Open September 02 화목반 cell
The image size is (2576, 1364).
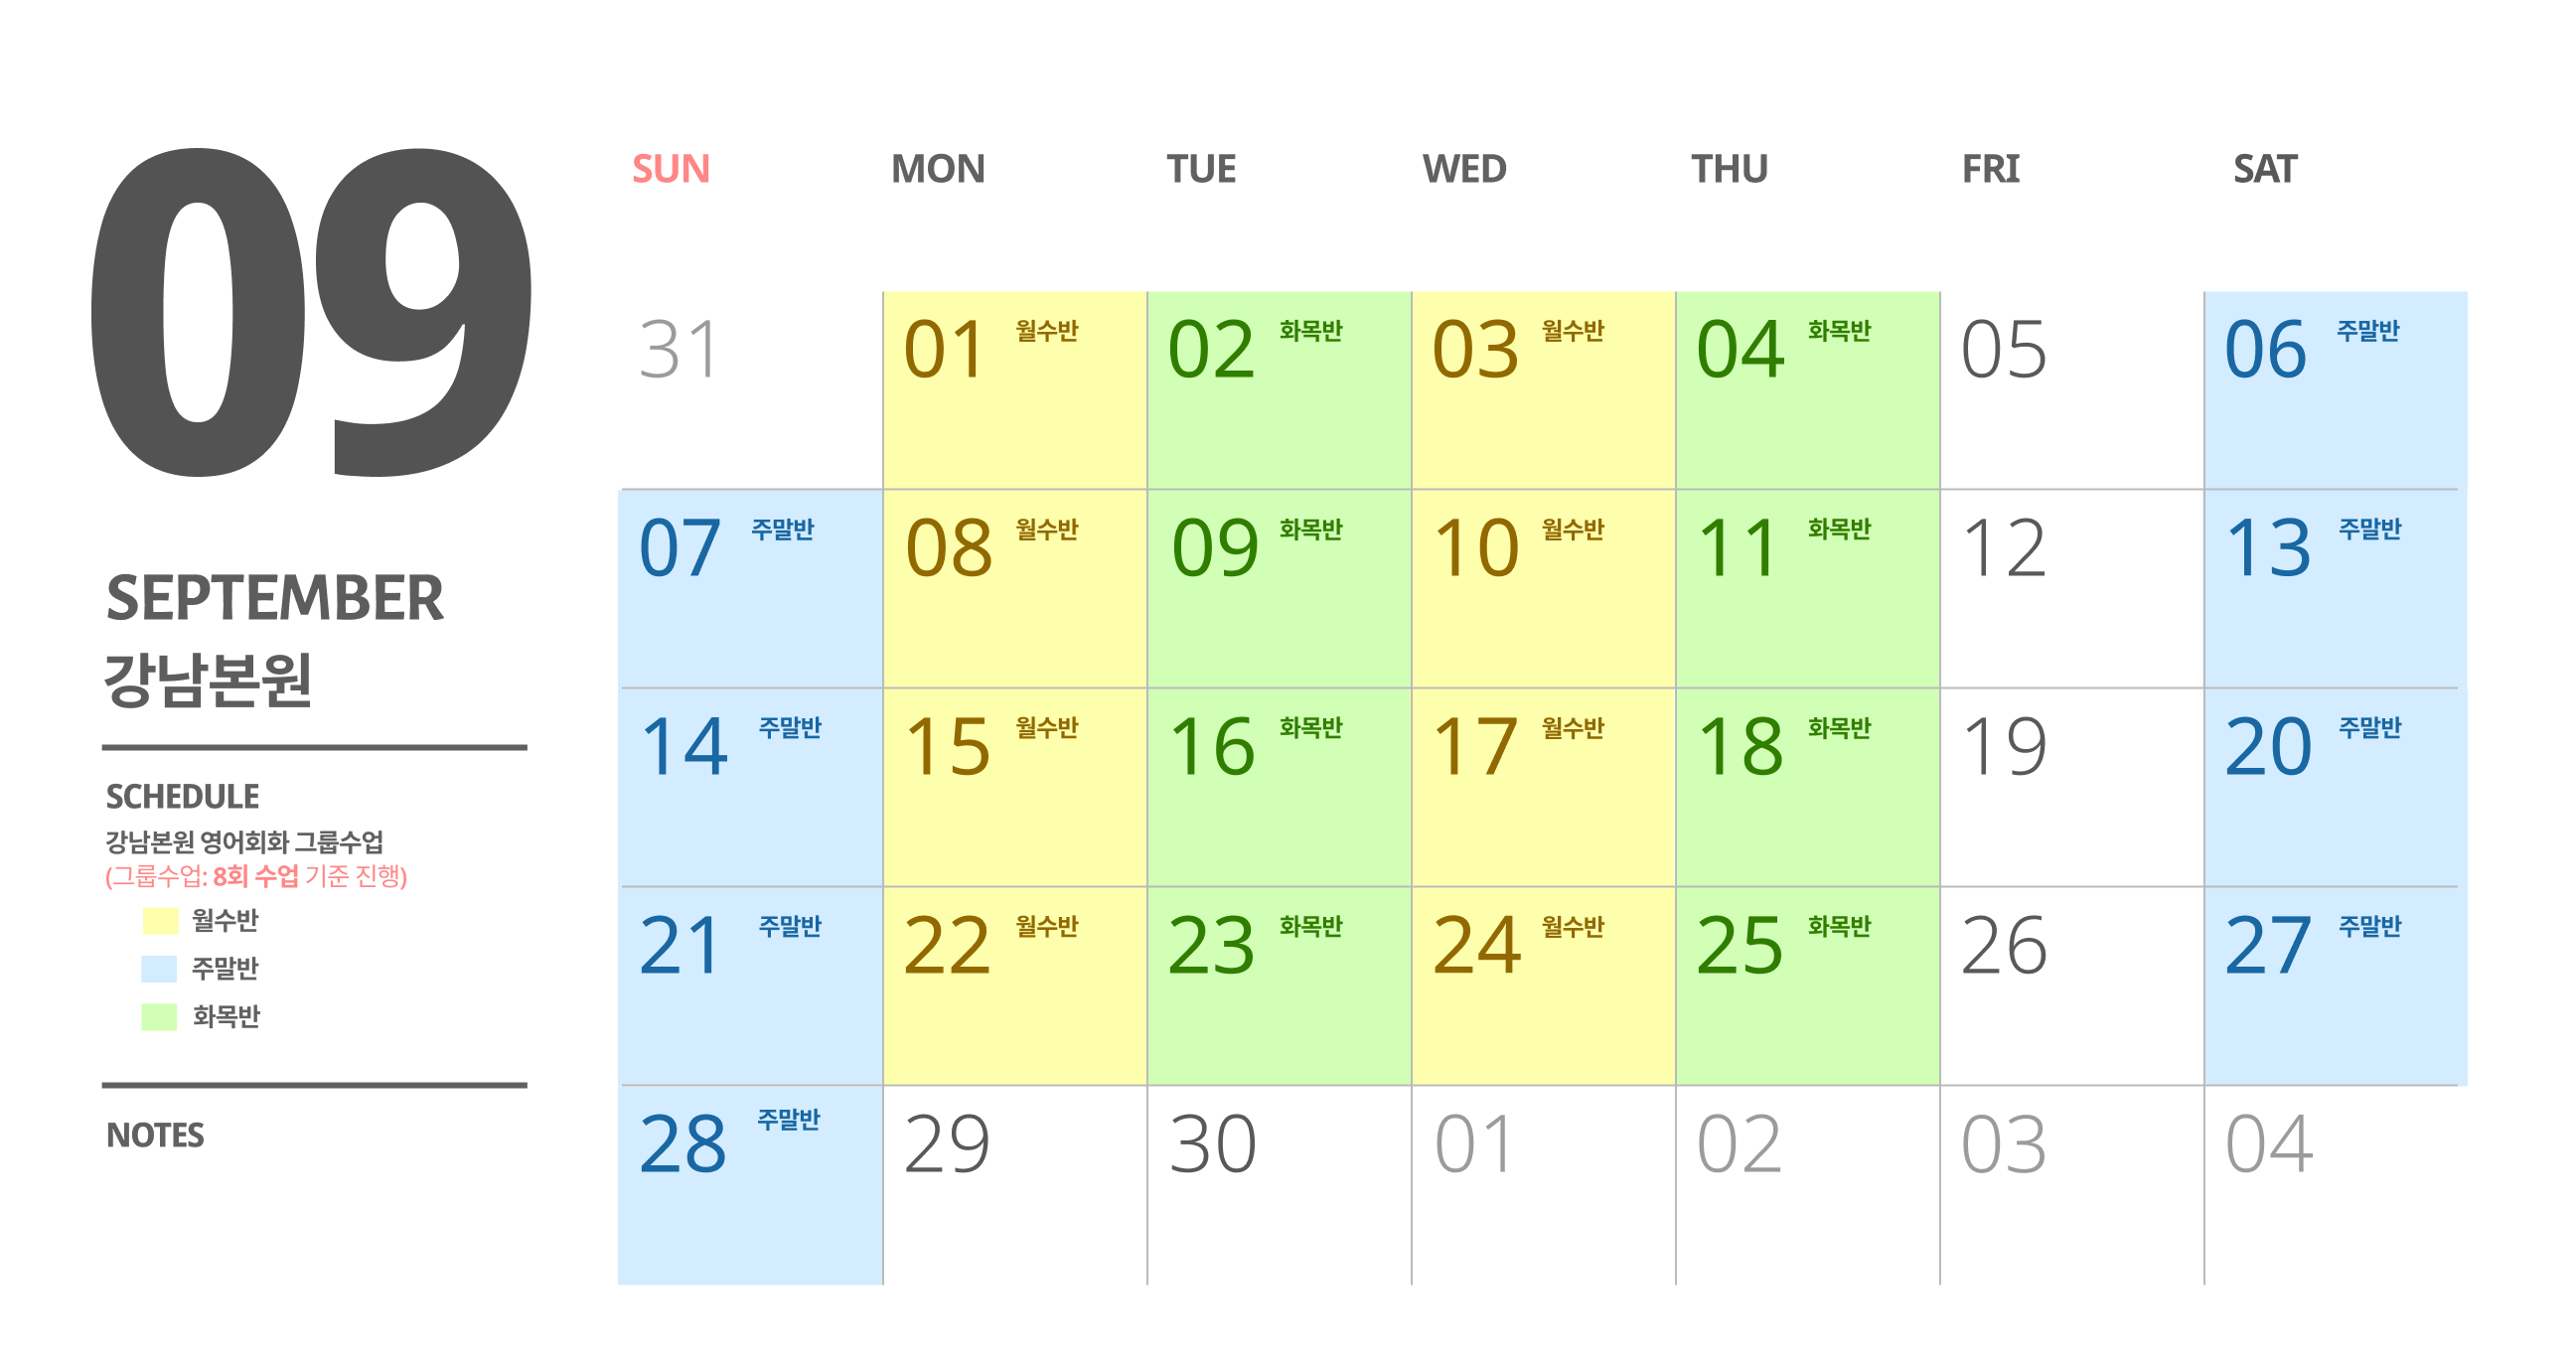pyautogui.click(x=1279, y=390)
